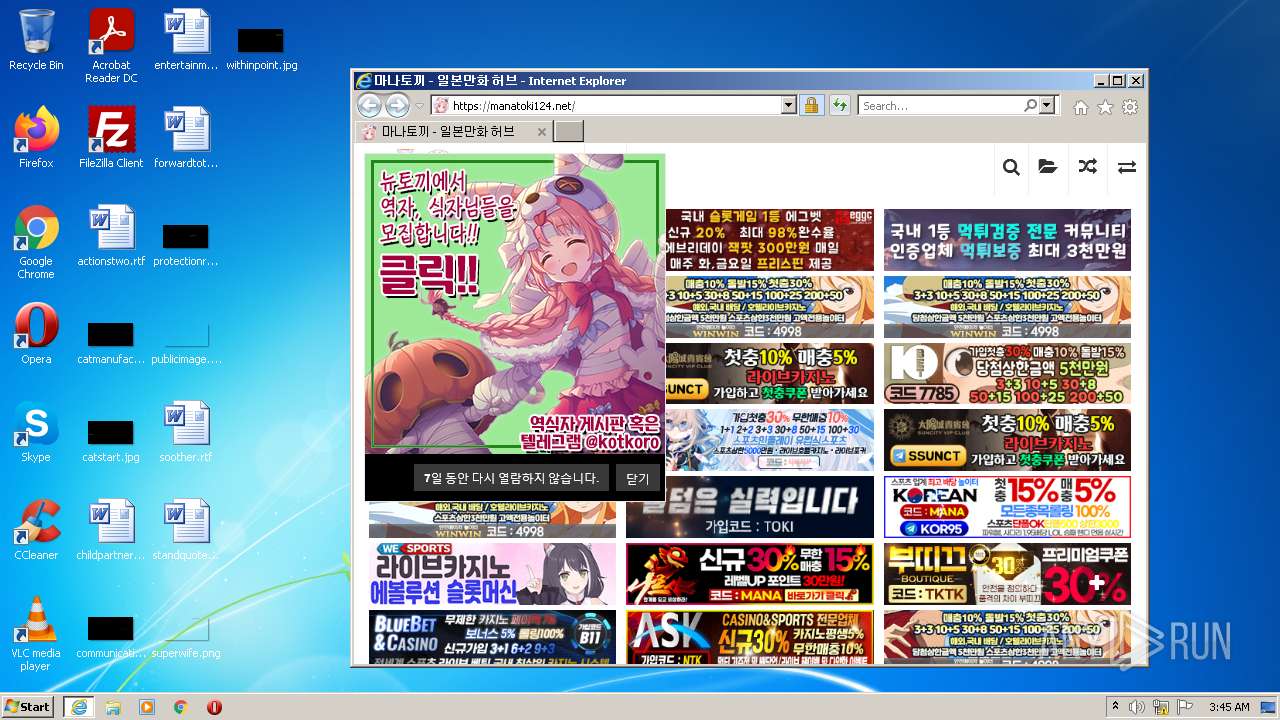The height and width of the screenshot is (720, 1280).
Task: Open the KOREAN 코드 MANA banner
Action: coord(1007,507)
